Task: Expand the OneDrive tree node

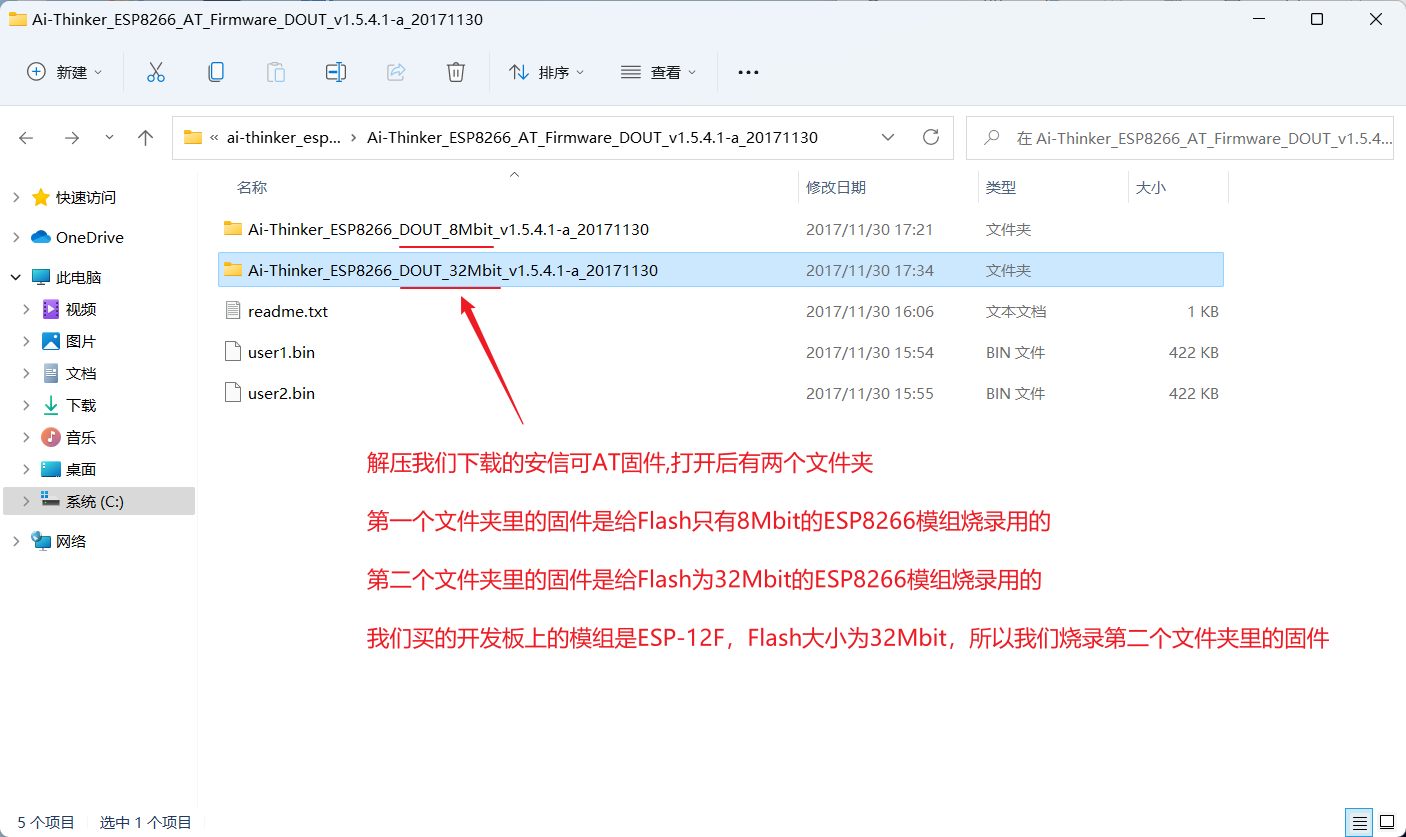Action: [16, 237]
